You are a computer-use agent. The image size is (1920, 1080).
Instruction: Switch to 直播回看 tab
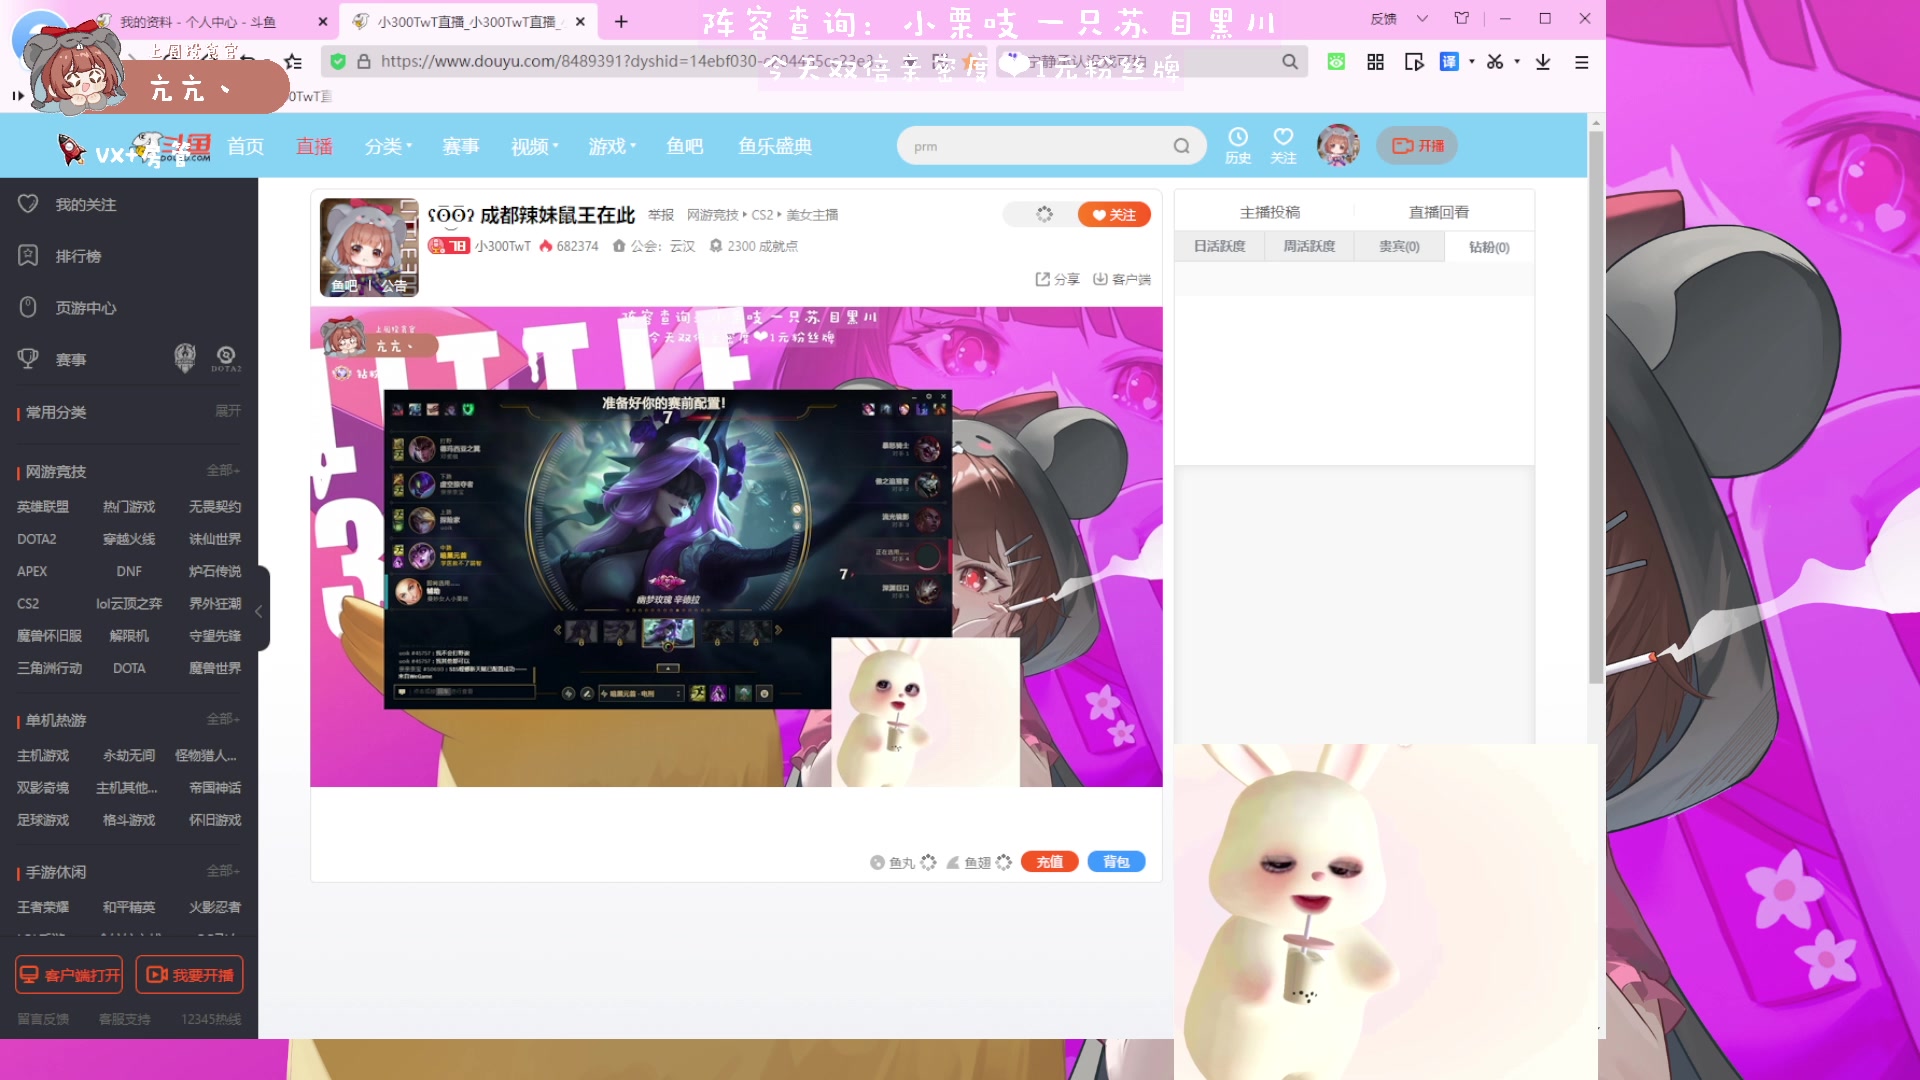pos(1439,212)
